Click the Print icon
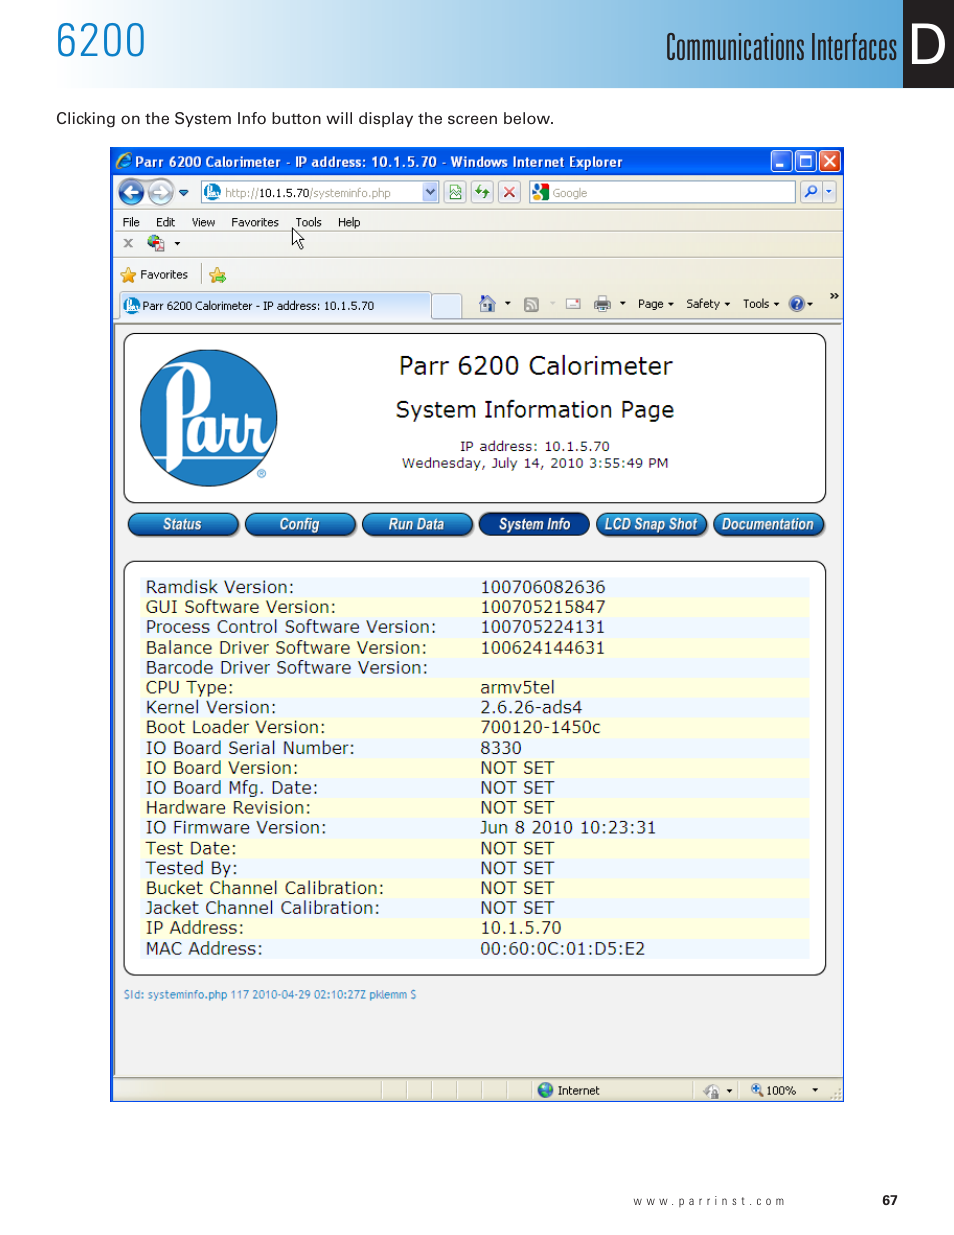 click(602, 304)
